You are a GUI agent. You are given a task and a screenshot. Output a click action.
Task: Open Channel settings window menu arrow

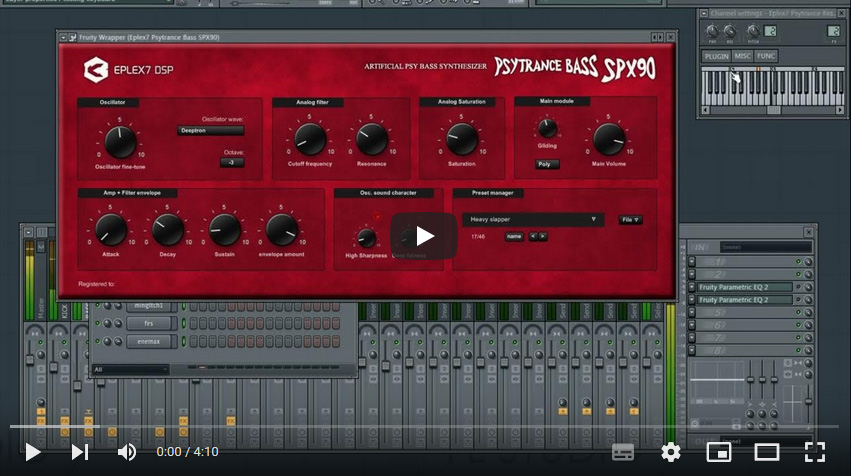coord(704,13)
